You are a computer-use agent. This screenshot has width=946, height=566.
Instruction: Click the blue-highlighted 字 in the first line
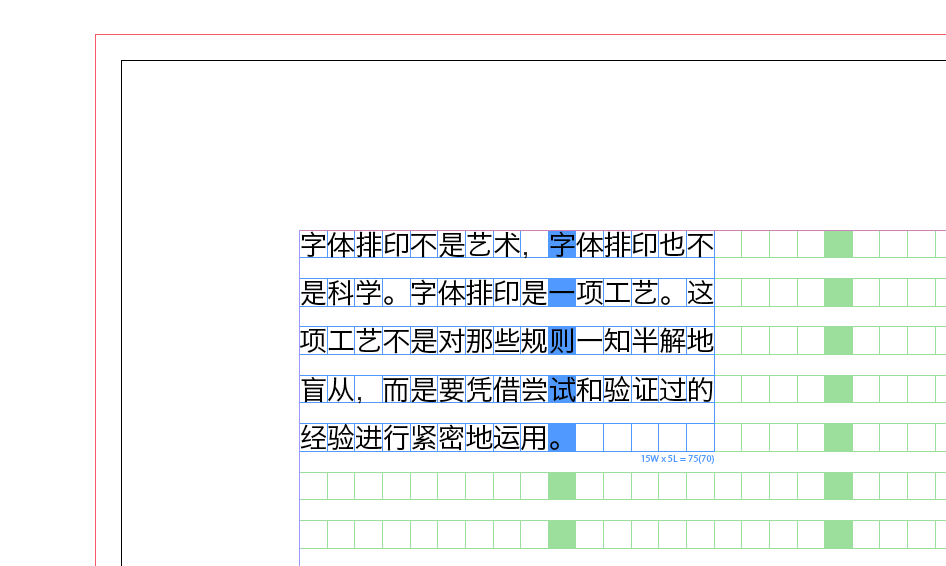(x=562, y=245)
